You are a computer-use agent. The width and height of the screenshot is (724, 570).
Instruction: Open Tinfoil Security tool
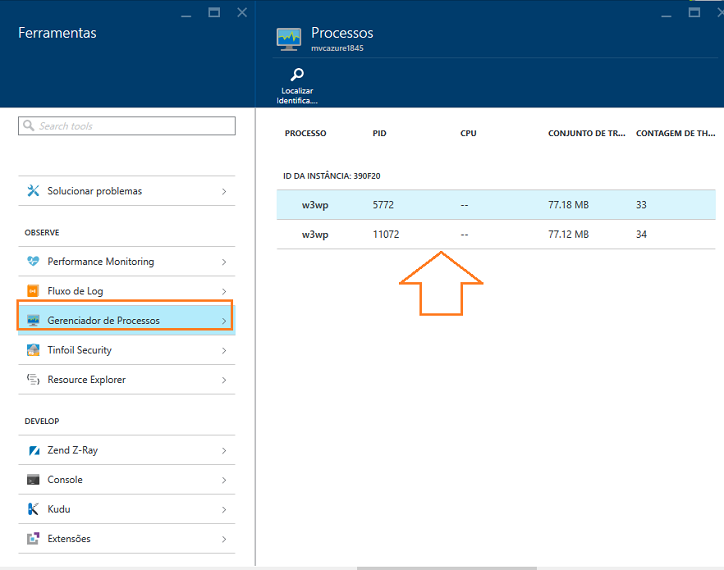(x=127, y=350)
